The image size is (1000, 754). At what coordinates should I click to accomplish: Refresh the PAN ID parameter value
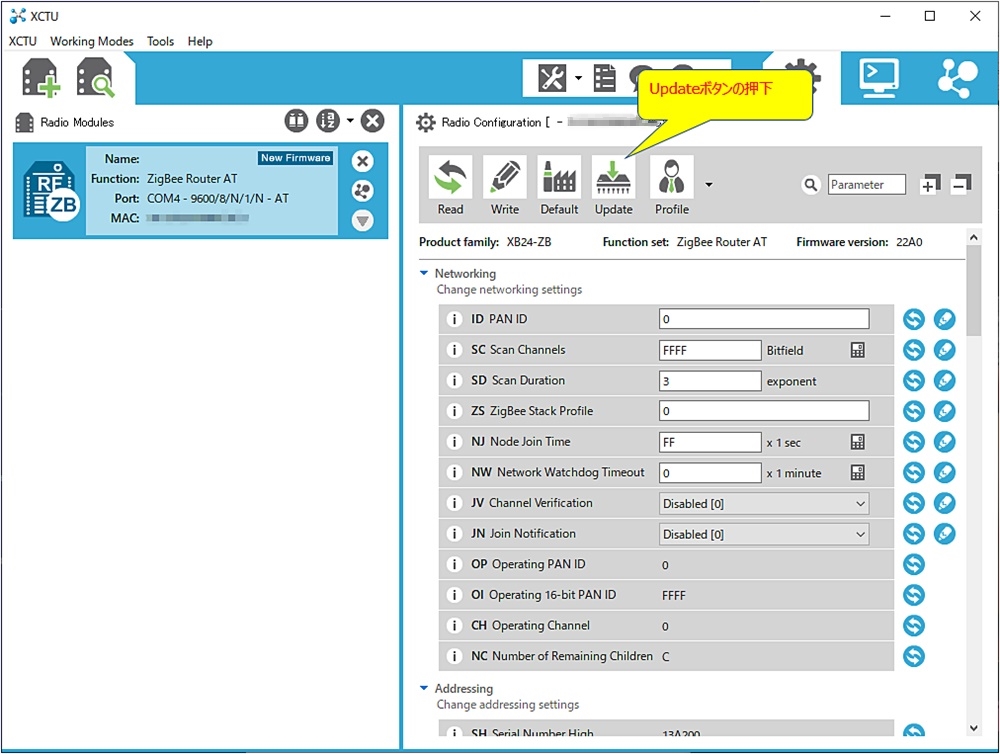pyautogui.click(x=913, y=320)
